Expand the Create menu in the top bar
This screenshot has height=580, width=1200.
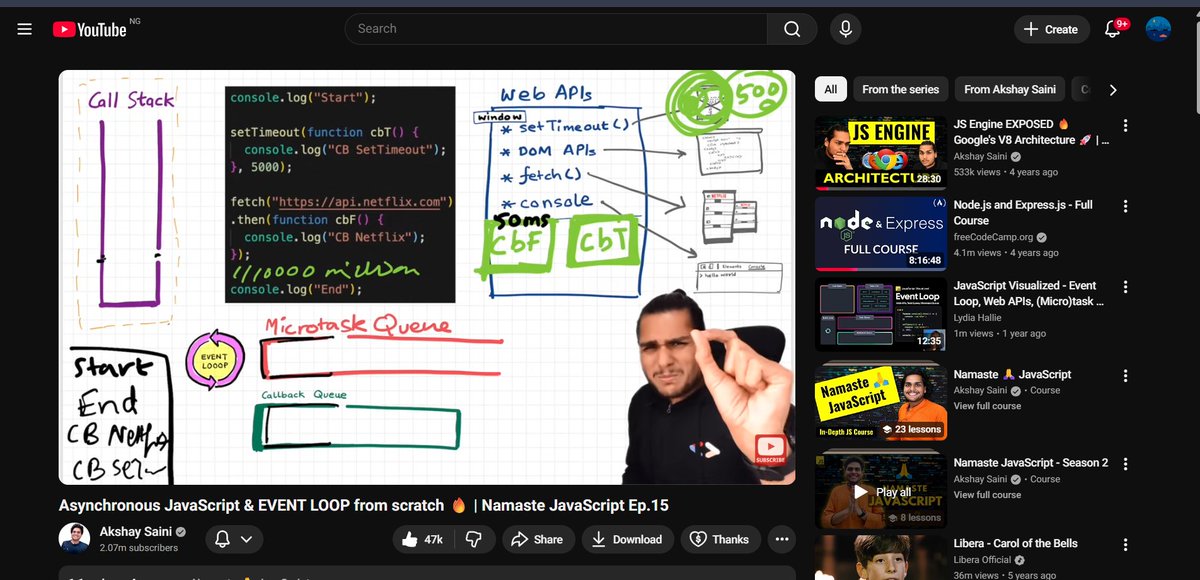1051,29
